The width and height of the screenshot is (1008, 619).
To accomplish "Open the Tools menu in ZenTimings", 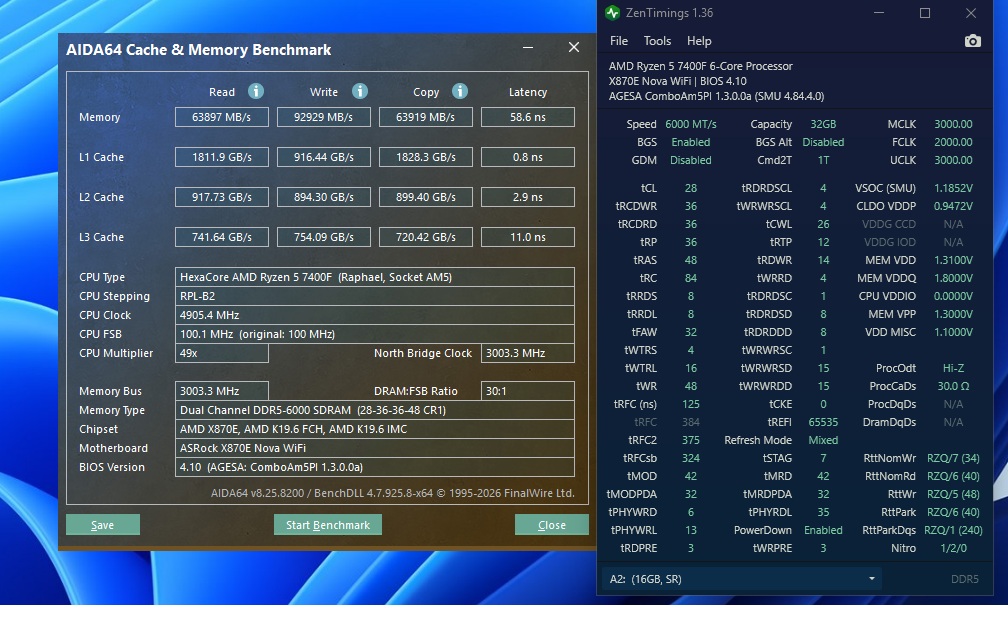I will [x=657, y=41].
